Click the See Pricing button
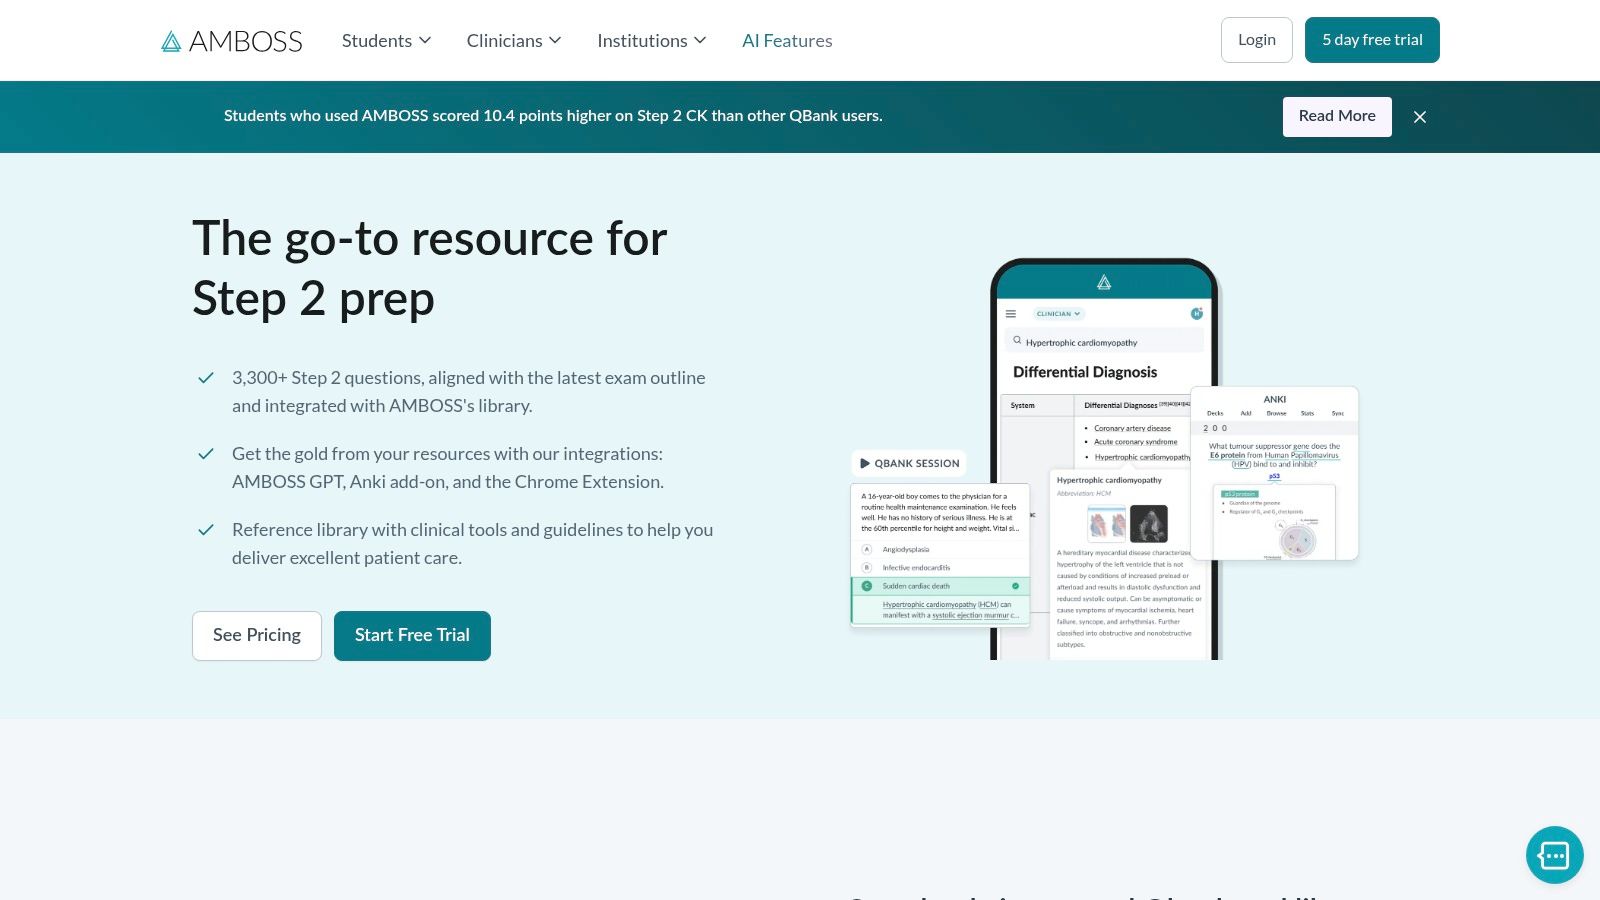 coord(256,635)
